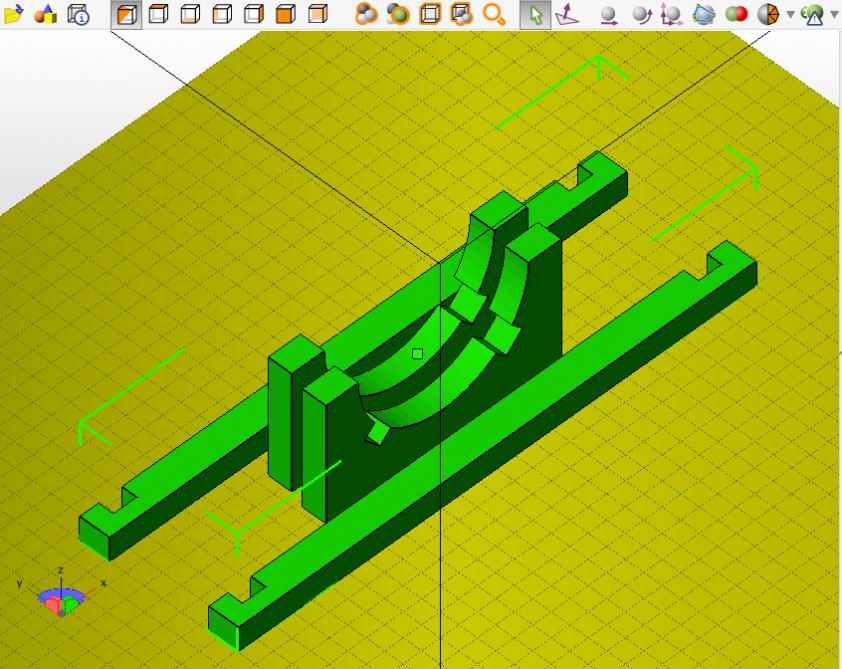Click the XYZ axis orientation gizmo
The height and width of the screenshot is (669, 842).
tap(62, 596)
